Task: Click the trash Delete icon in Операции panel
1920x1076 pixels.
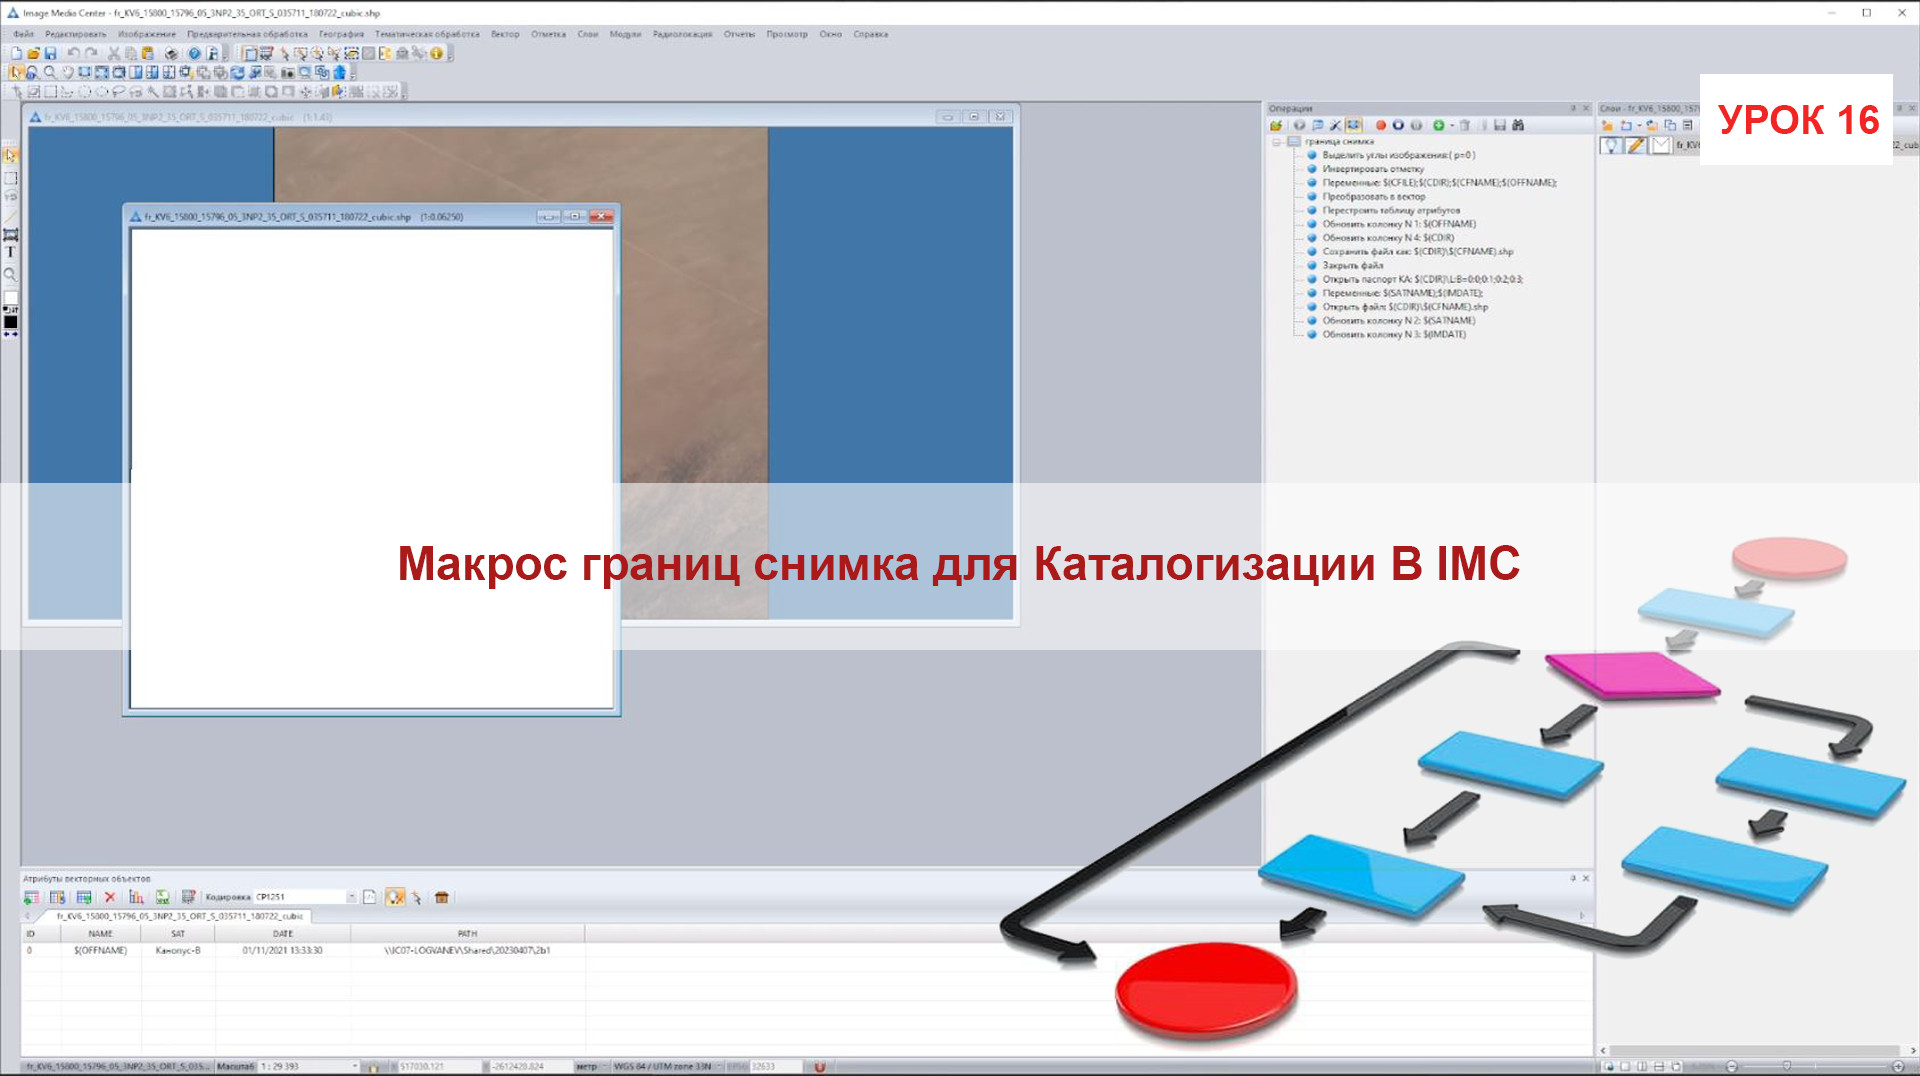Action: (1465, 125)
